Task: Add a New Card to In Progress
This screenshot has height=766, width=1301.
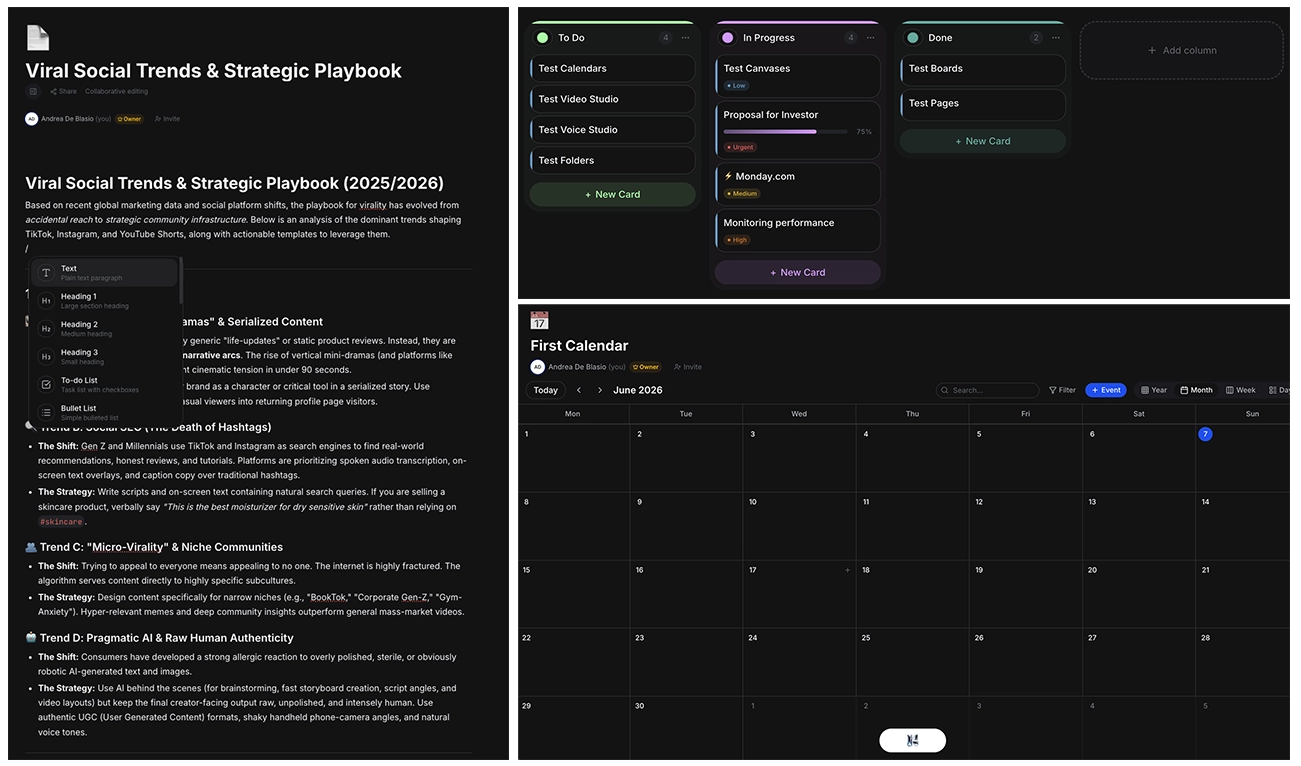Action: tap(797, 272)
